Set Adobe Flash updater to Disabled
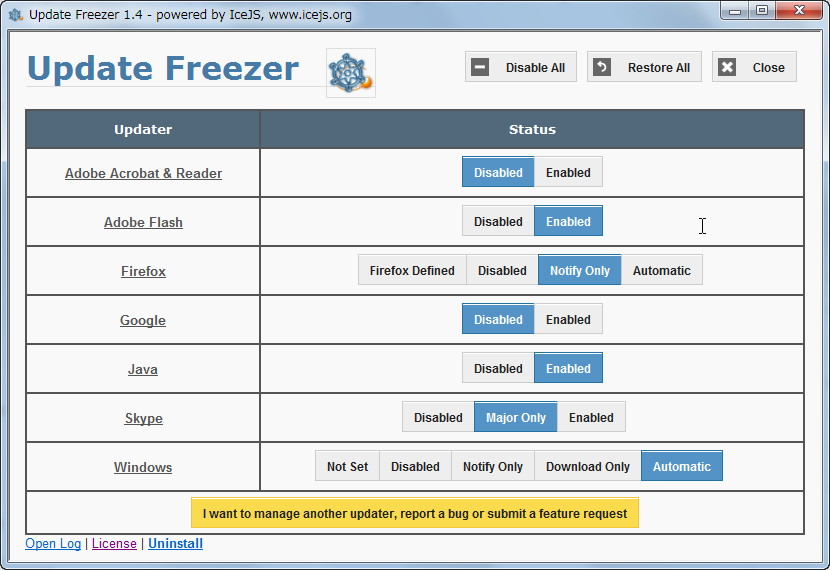 (x=498, y=221)
